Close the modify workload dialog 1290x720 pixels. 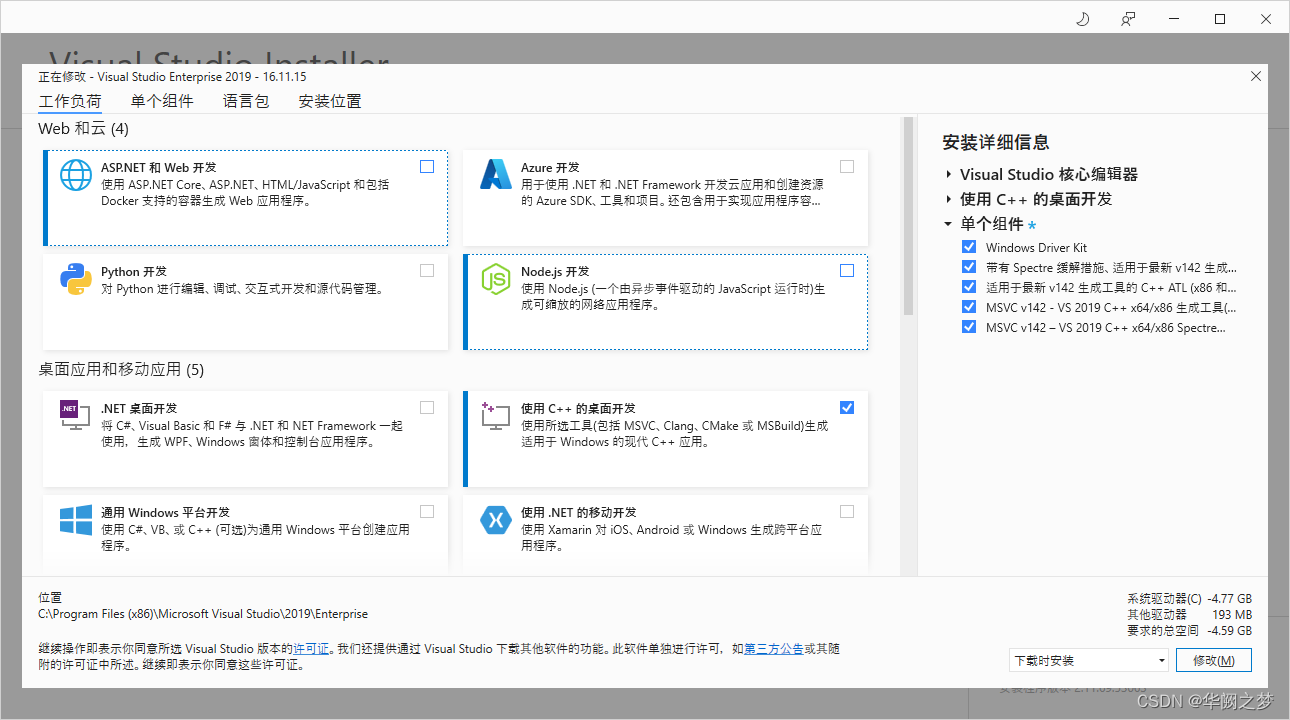click(x=1256, y=76)
